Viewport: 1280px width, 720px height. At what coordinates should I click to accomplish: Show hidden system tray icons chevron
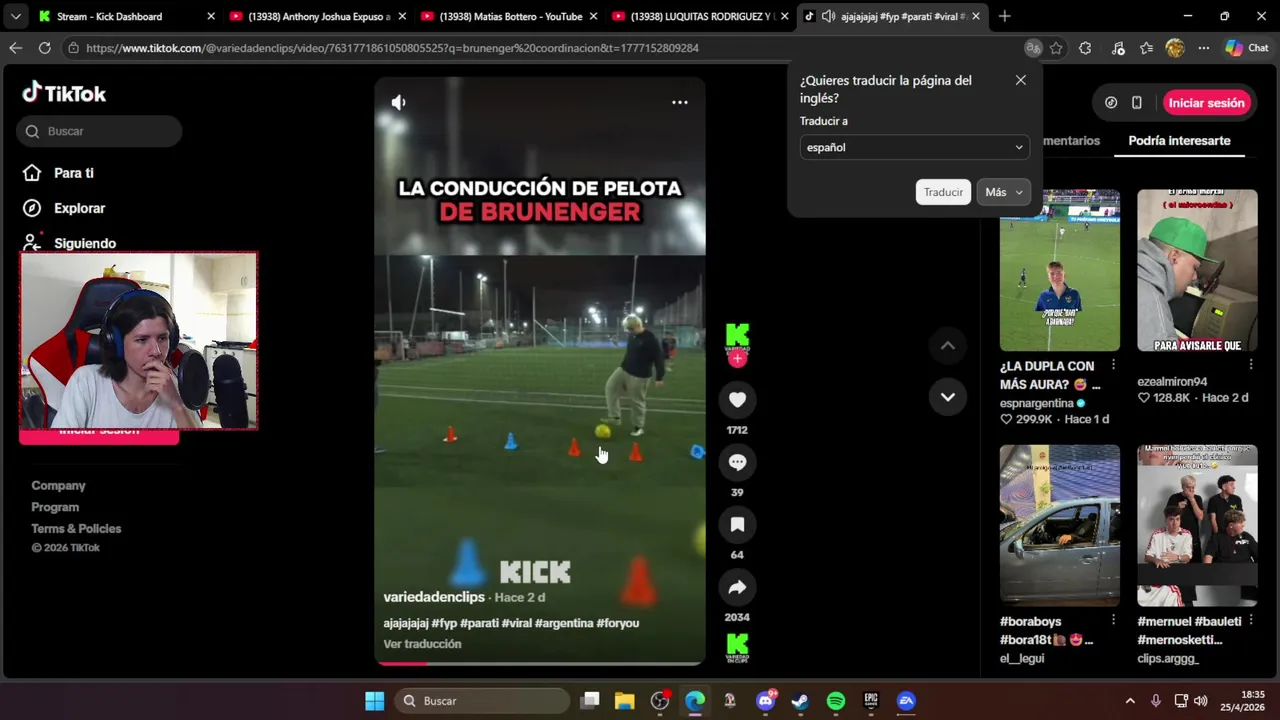tap(1130, 701)
